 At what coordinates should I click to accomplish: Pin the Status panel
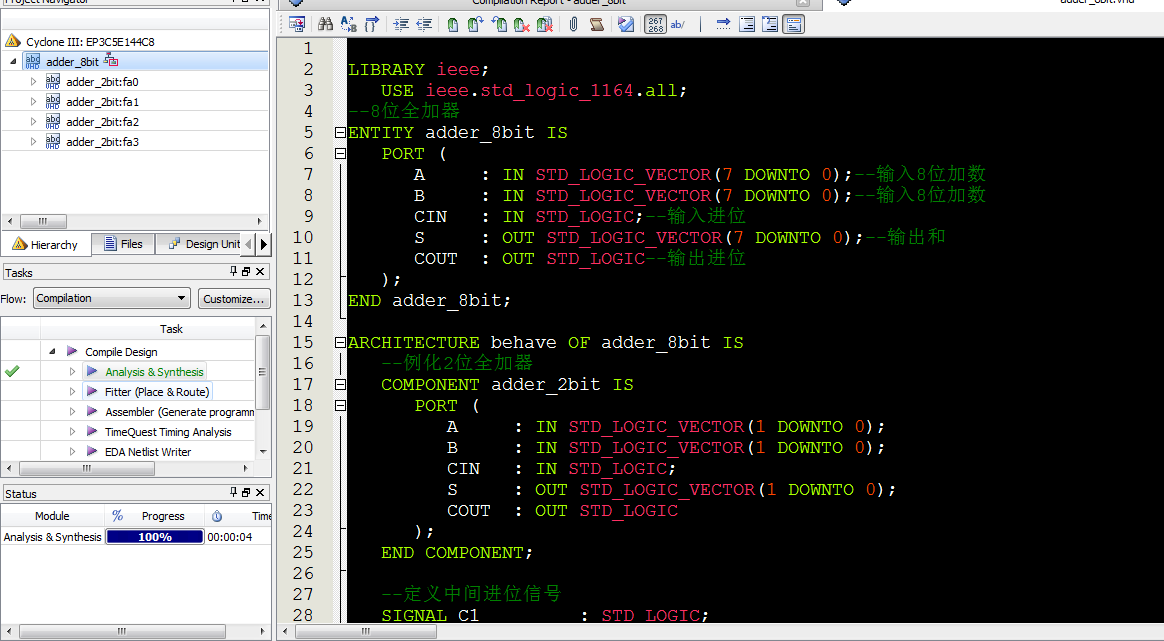pyautogui.click(x=234, y=492)
